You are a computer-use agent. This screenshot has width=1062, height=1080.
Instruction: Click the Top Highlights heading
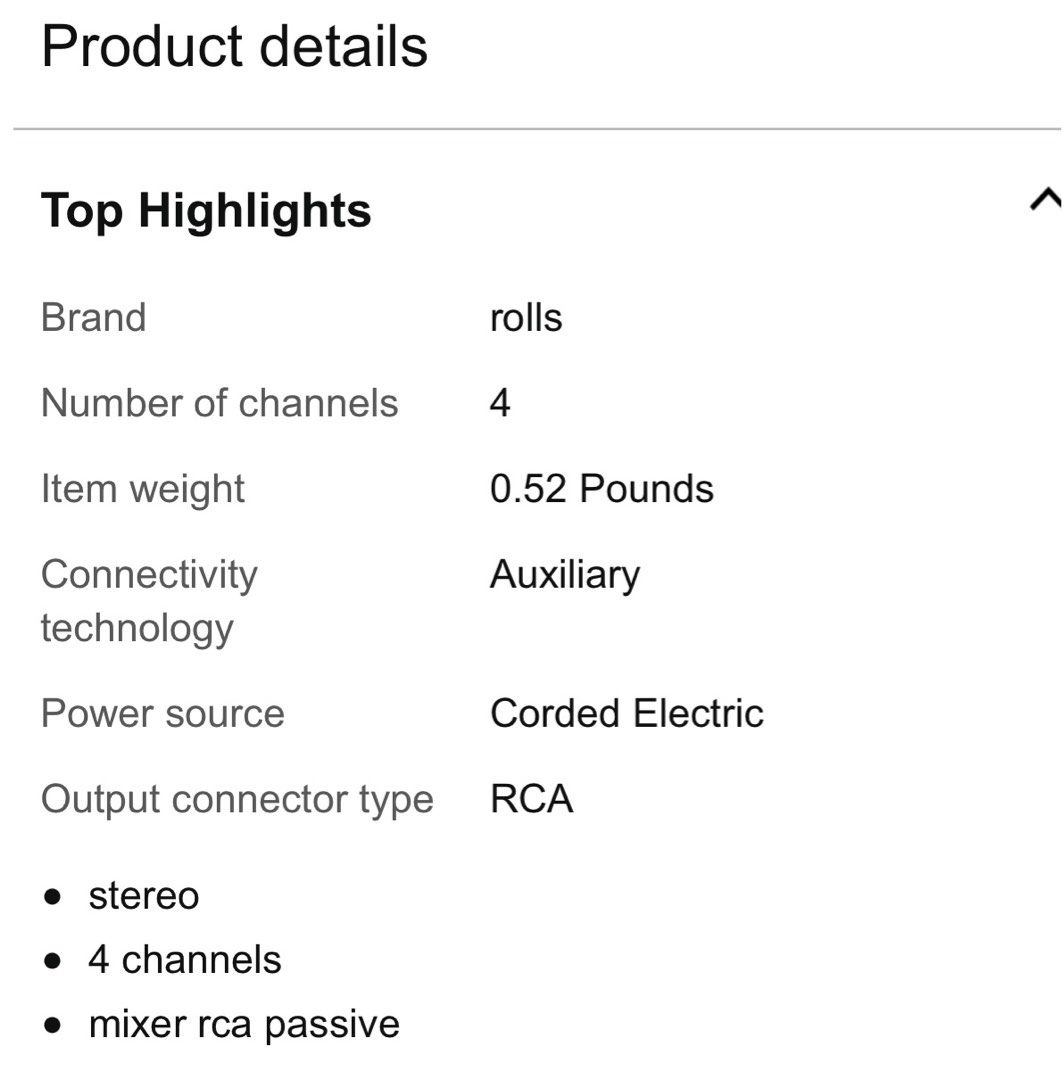coord(206,211)
